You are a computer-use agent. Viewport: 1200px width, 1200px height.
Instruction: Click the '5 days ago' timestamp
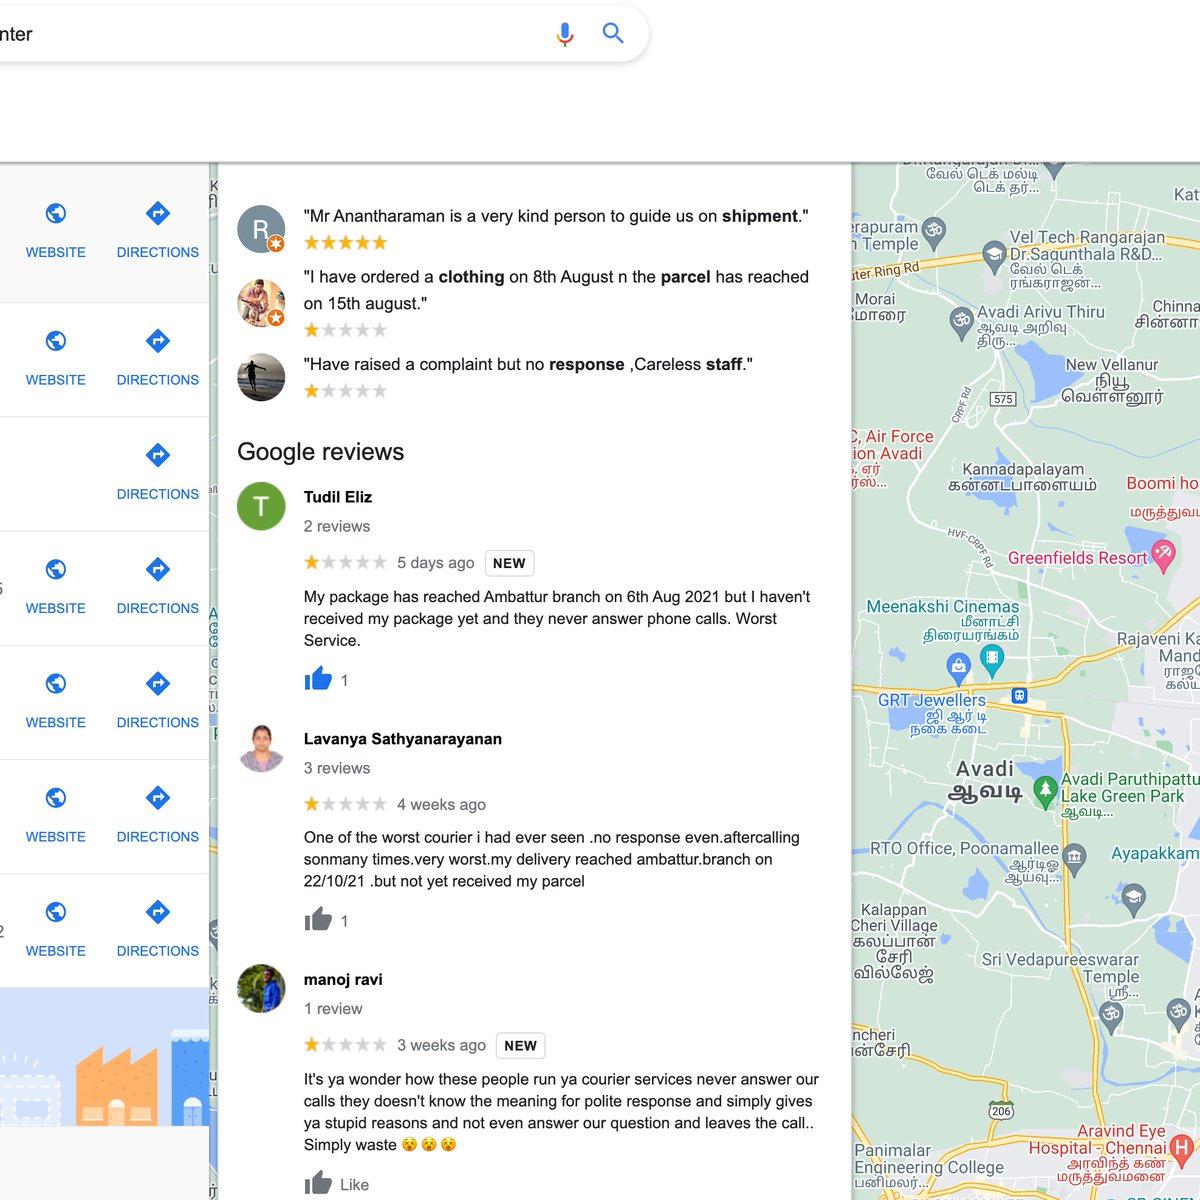[x=436, y=563]
